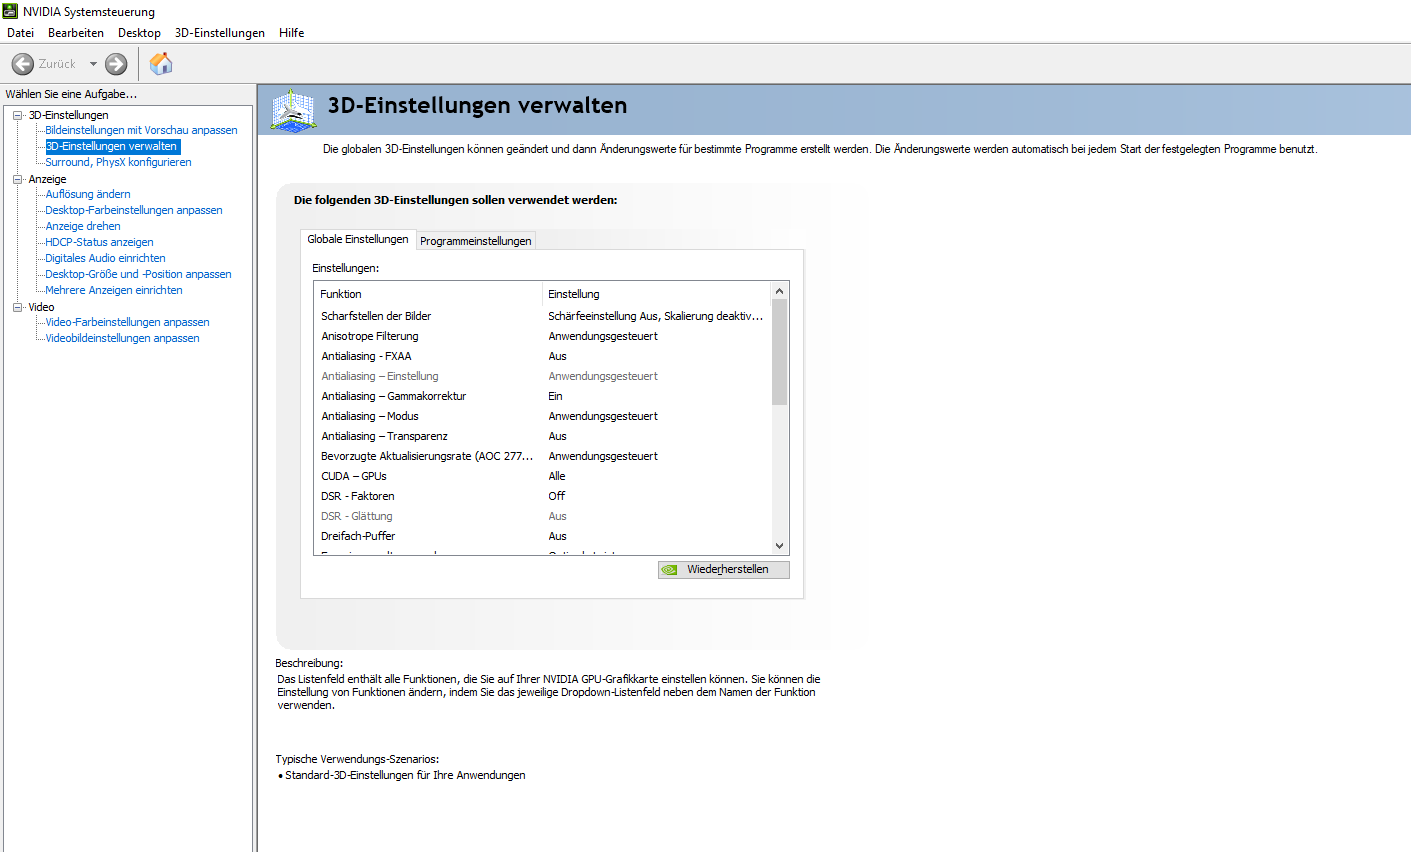Open Video-Farbeinstellungen anpassen link
1411x852 pixels.
[x=127, y=322]
